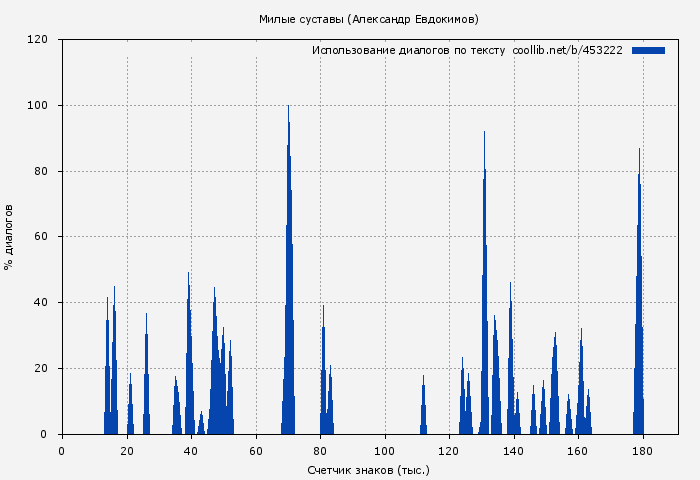The width and height of the screenshot is (700, 480).
Task: Click the legend label "Использование диалогов по тексту"
Action: [408, 50]
